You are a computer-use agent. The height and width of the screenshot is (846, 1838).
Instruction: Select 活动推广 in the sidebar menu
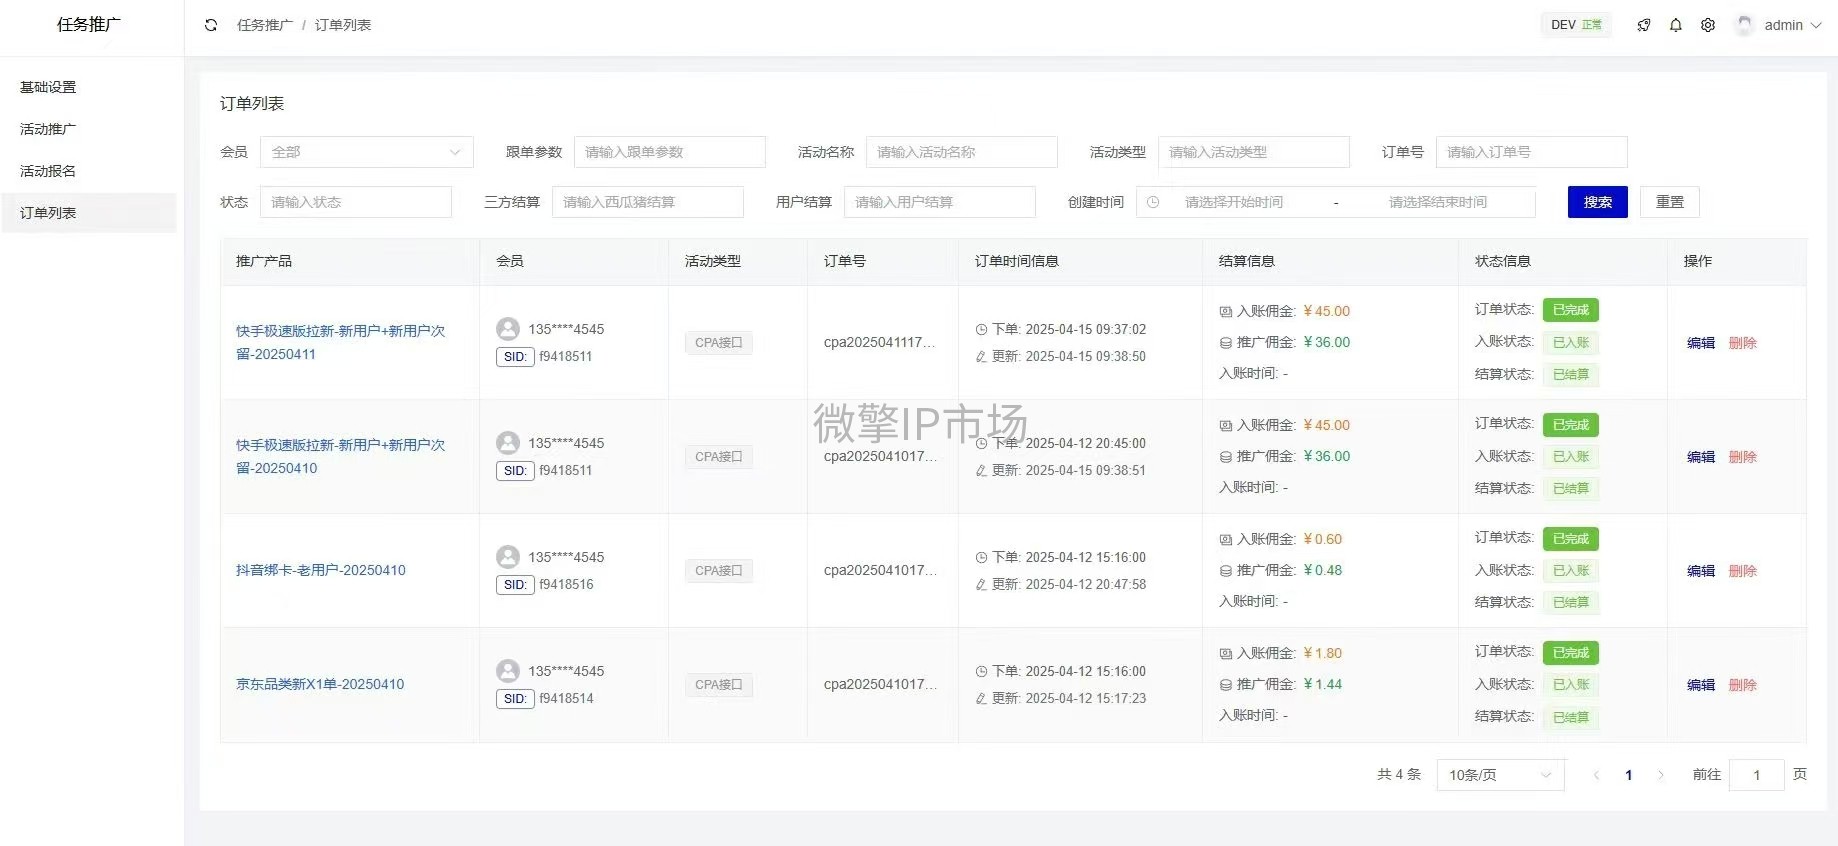pyautogui.click(x=48, y=129)
